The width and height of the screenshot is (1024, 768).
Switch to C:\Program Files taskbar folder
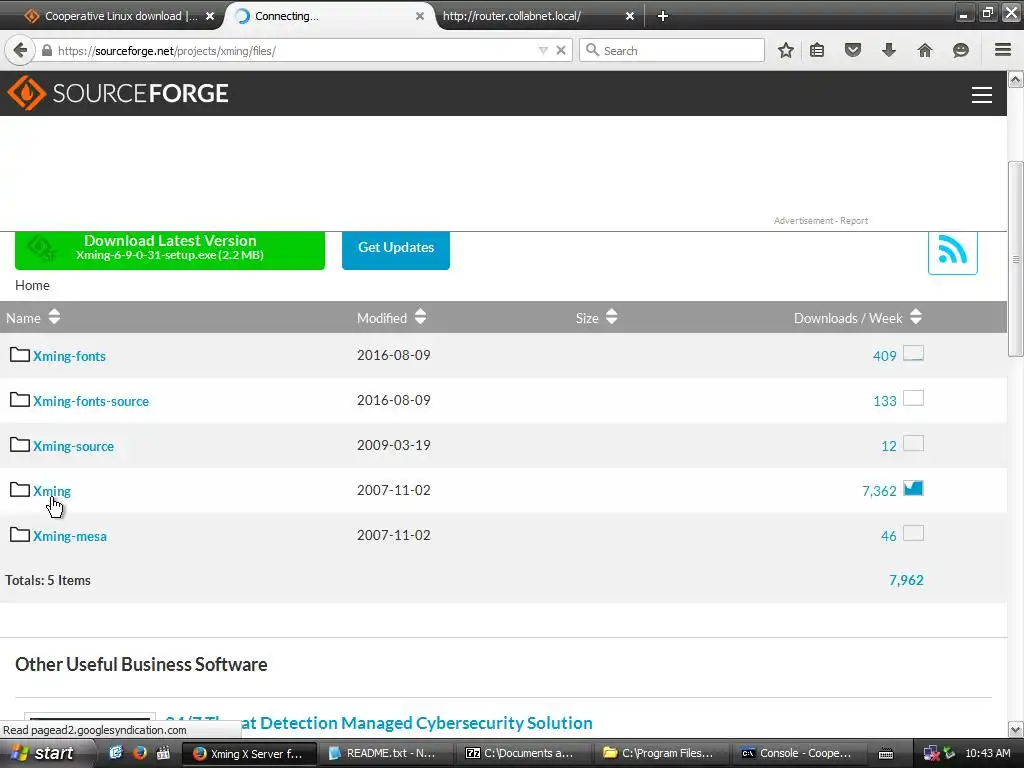point(660,753)
